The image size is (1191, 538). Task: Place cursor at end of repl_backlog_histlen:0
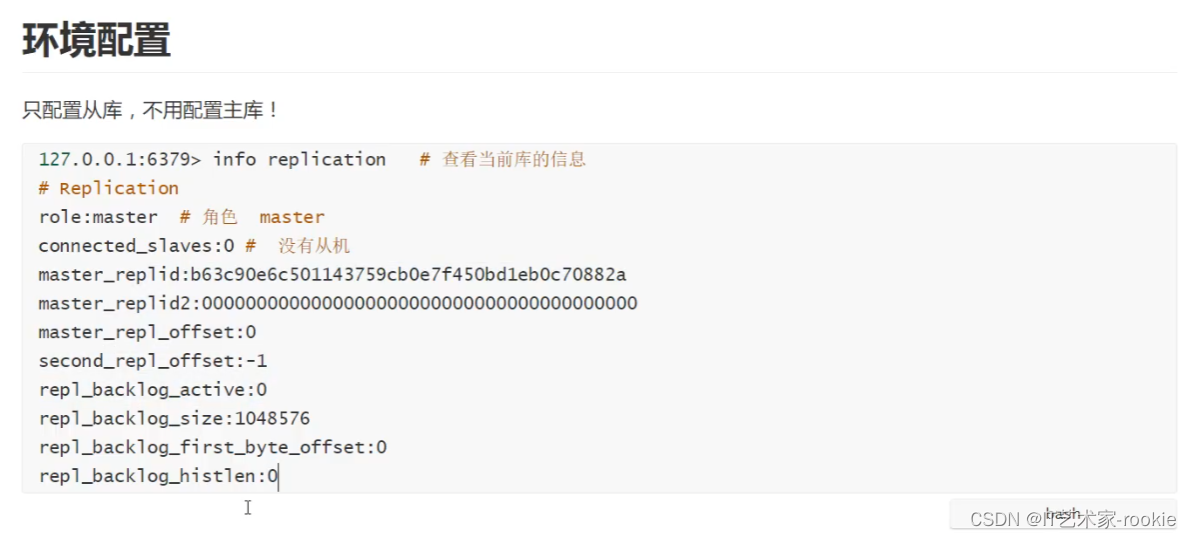pos(279,476)
